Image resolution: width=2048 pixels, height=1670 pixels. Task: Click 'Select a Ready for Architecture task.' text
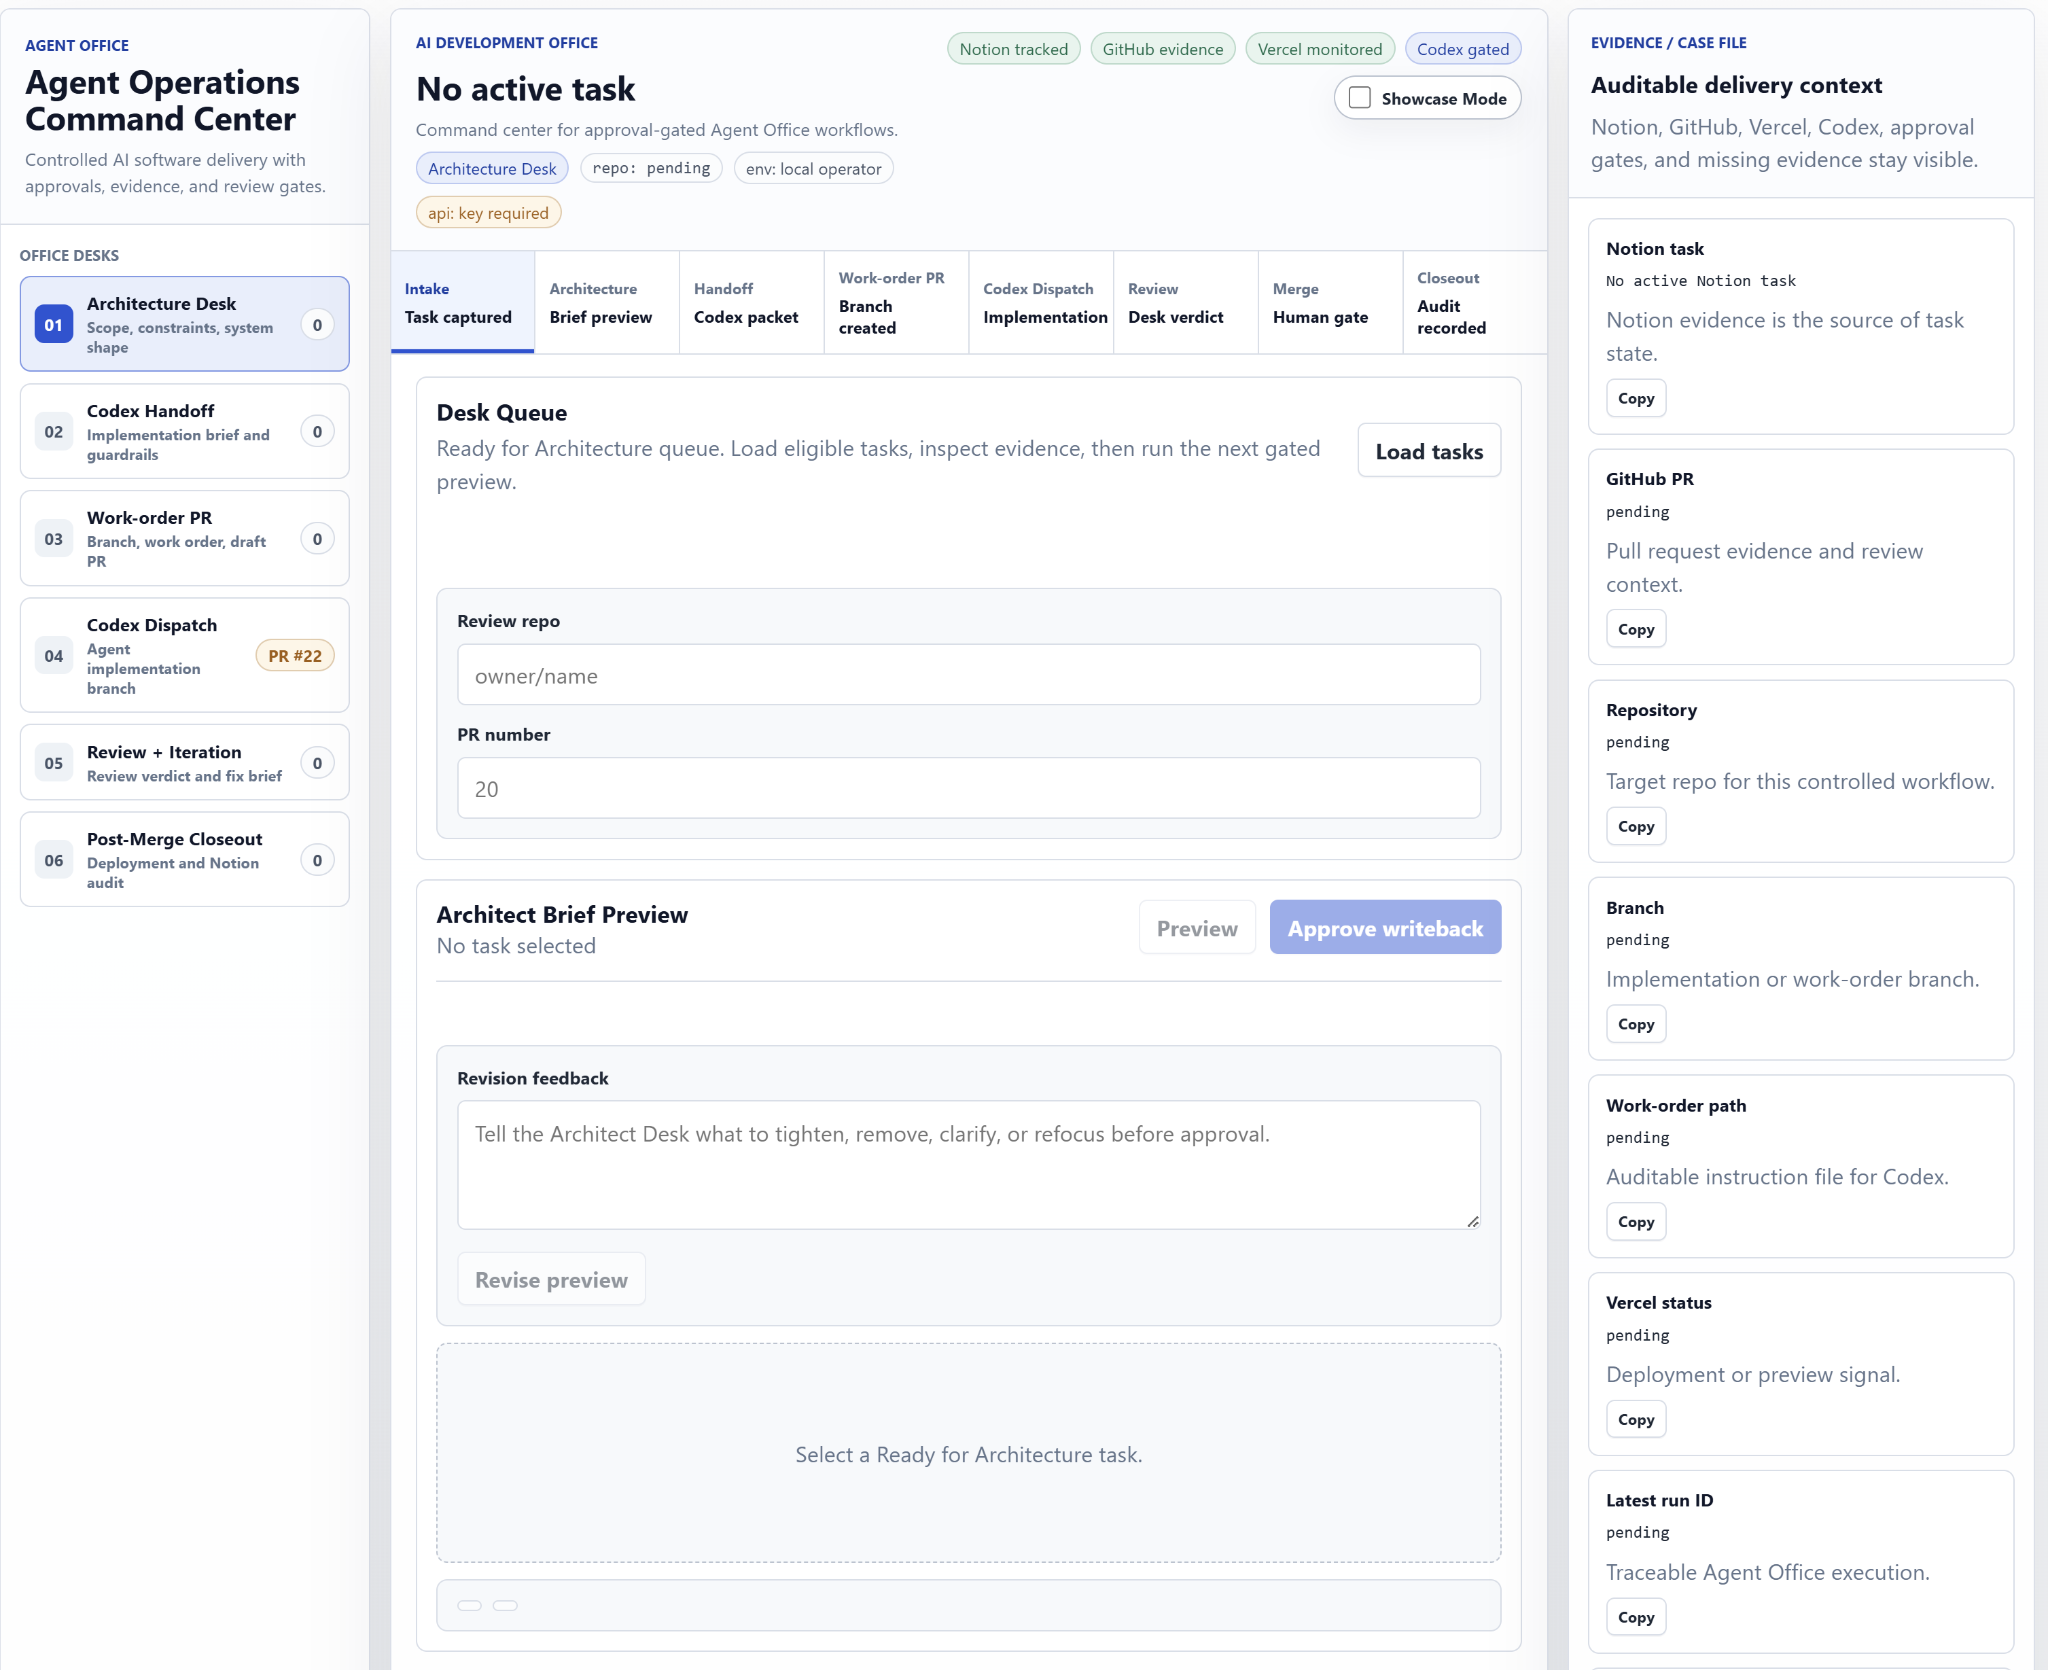(x=968, y=1454)
